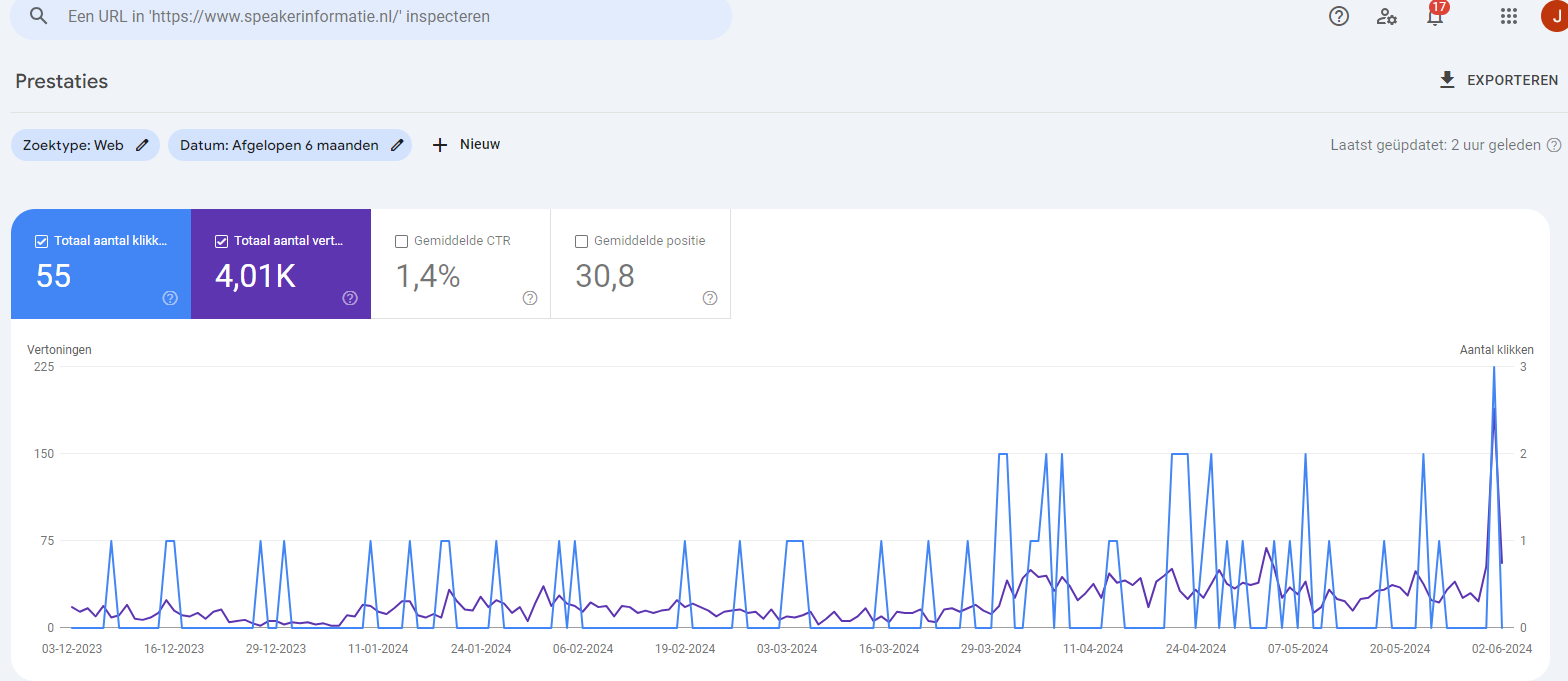Click the 16-03-2024 date label
1568x681 pixels.
point(889,649)
